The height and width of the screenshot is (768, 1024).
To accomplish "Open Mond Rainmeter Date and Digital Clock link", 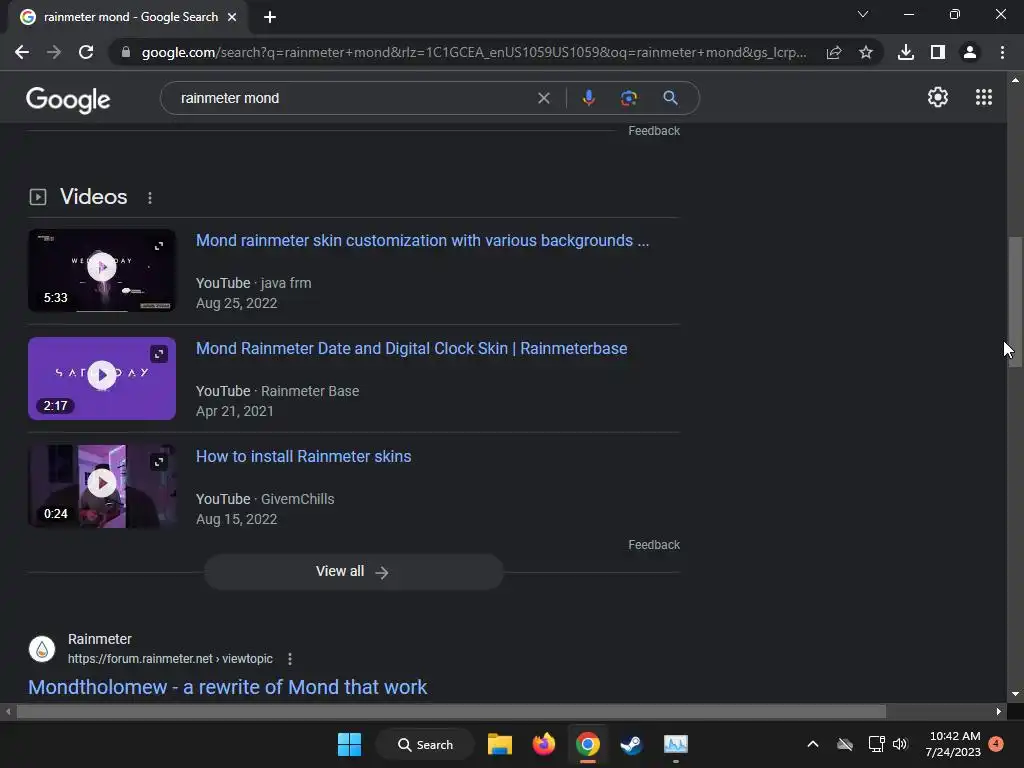I will 411,348.
